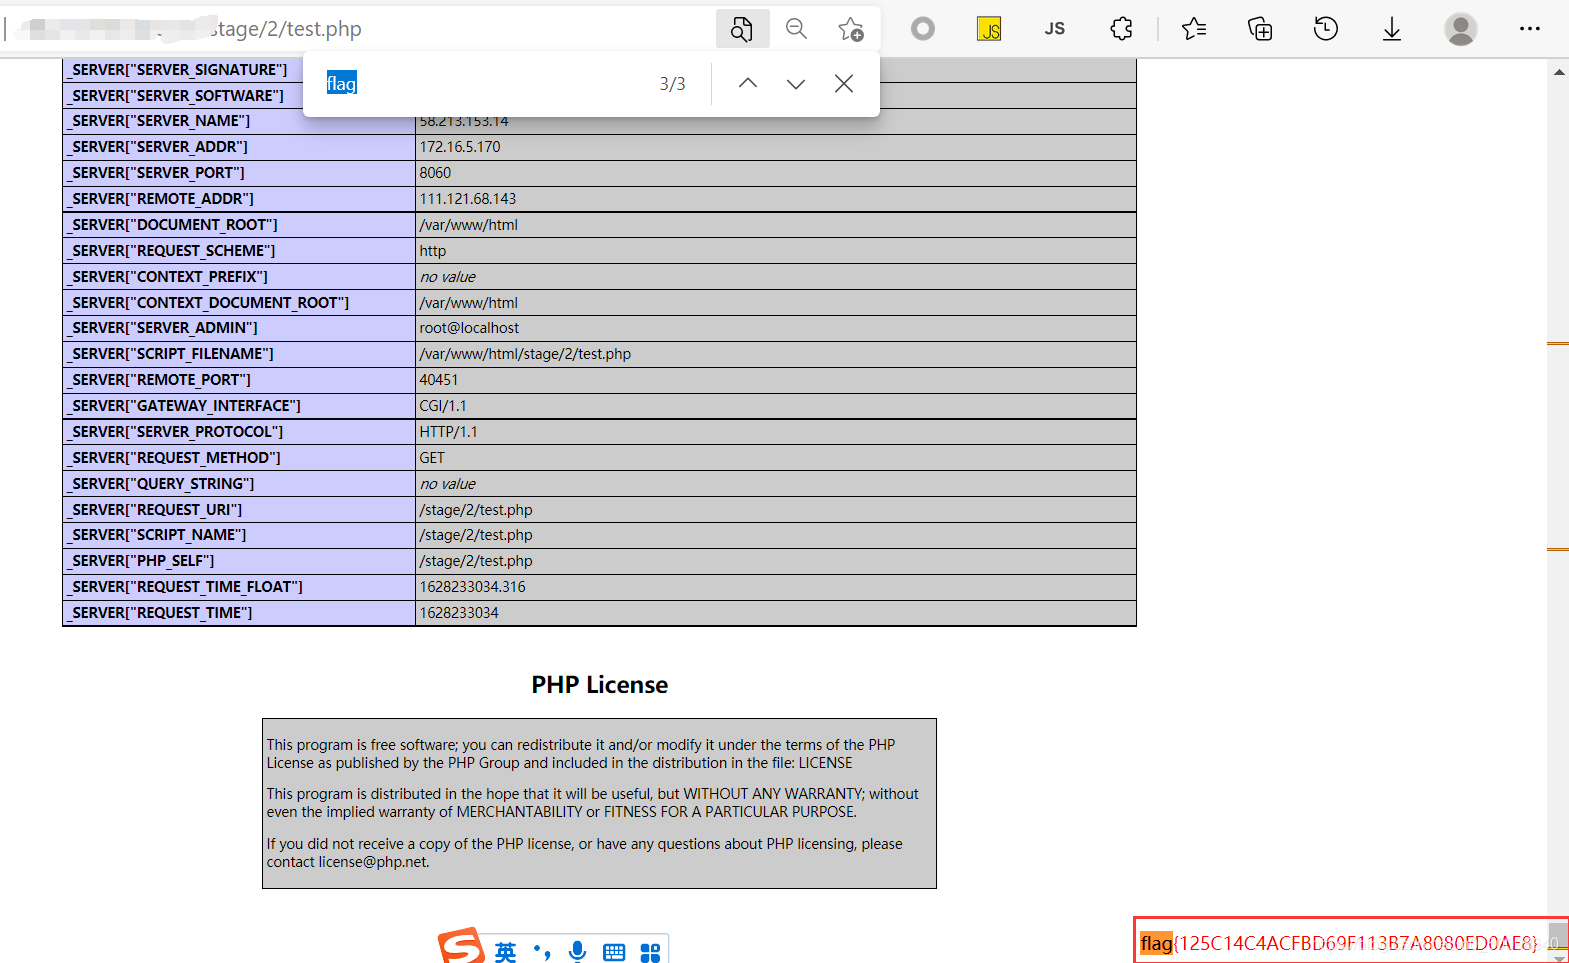
Task: Click the license@php.net contact text
Action: 372,862
